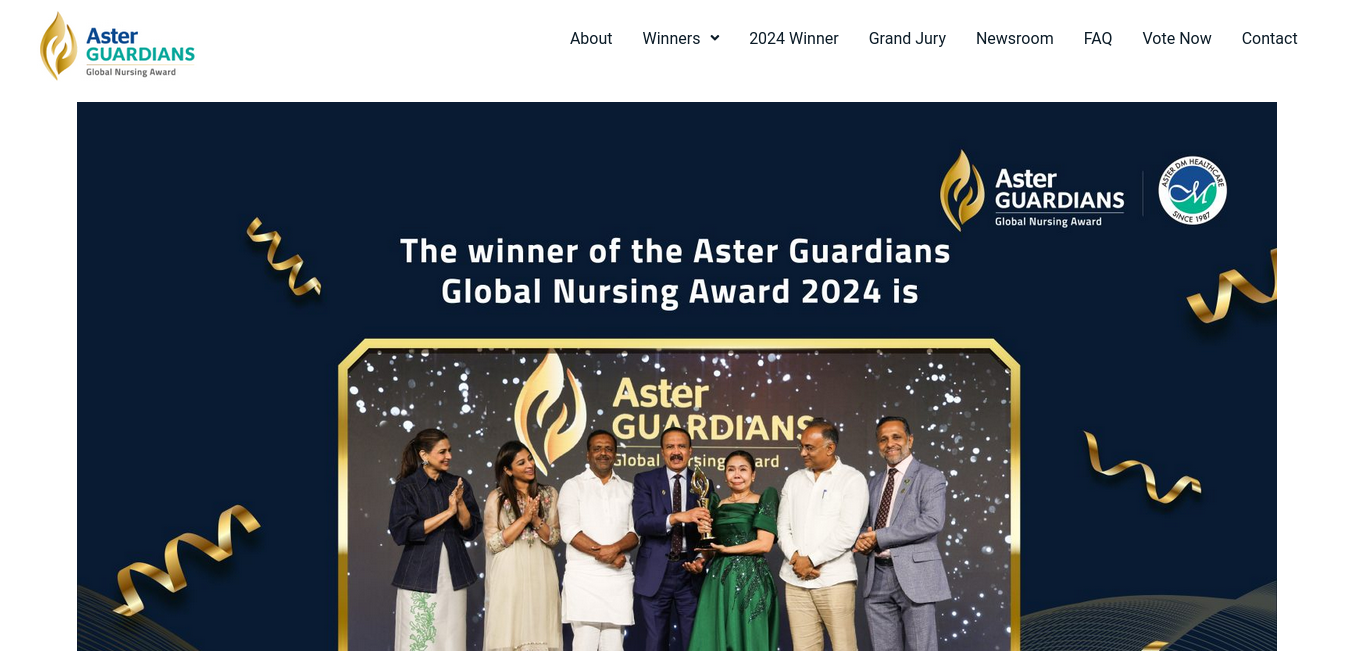Click the gold ribbon right of the photo
1366x651 pixels.
(x=1142, y=467)
